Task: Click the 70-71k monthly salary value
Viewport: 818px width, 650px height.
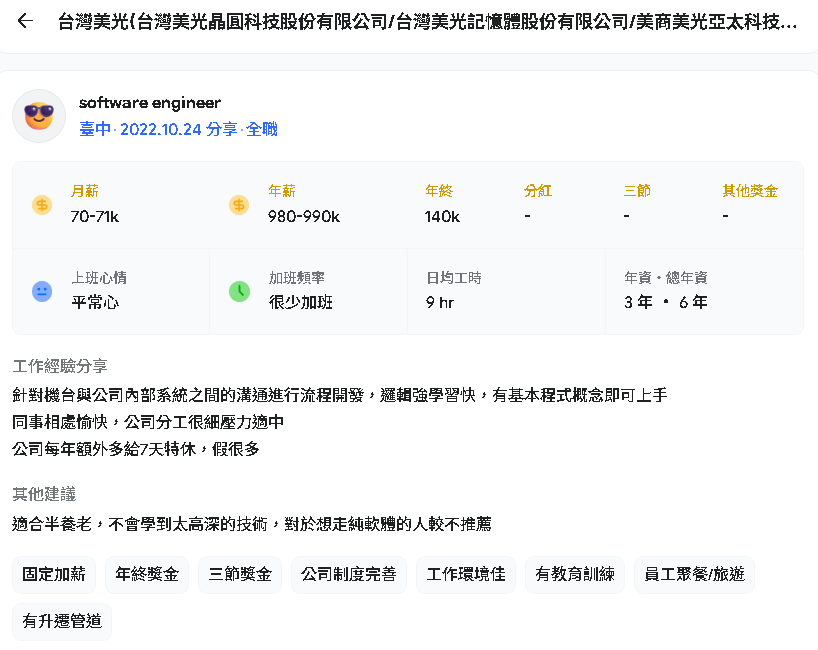Action: pos(94,216)
